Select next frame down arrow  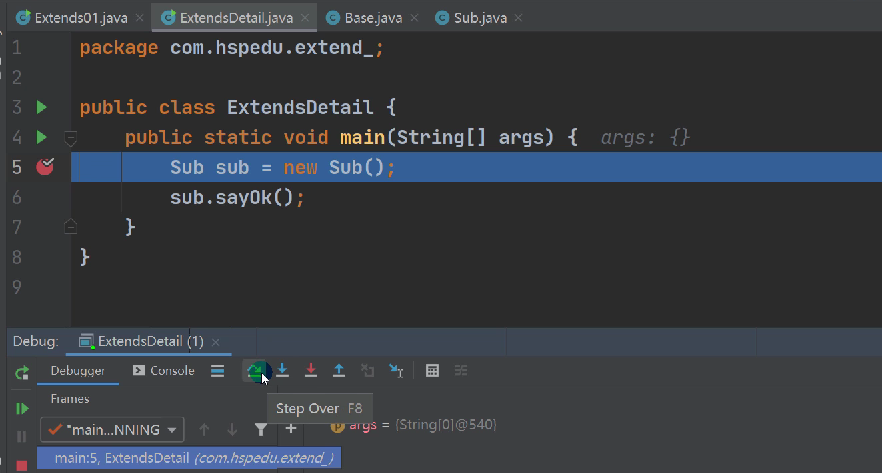232,430
